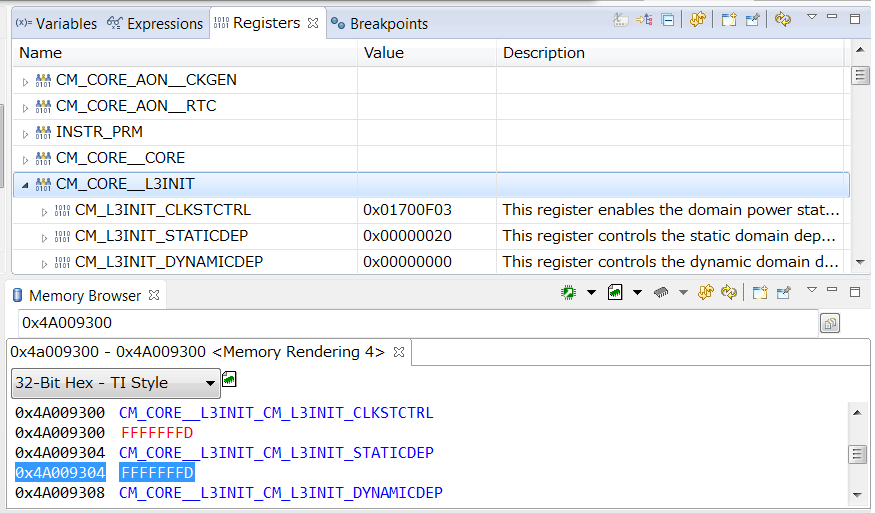875x513 pixels.
Task: Open the 32-Bit Hex - TI Style dropdown
Action: 116,382
